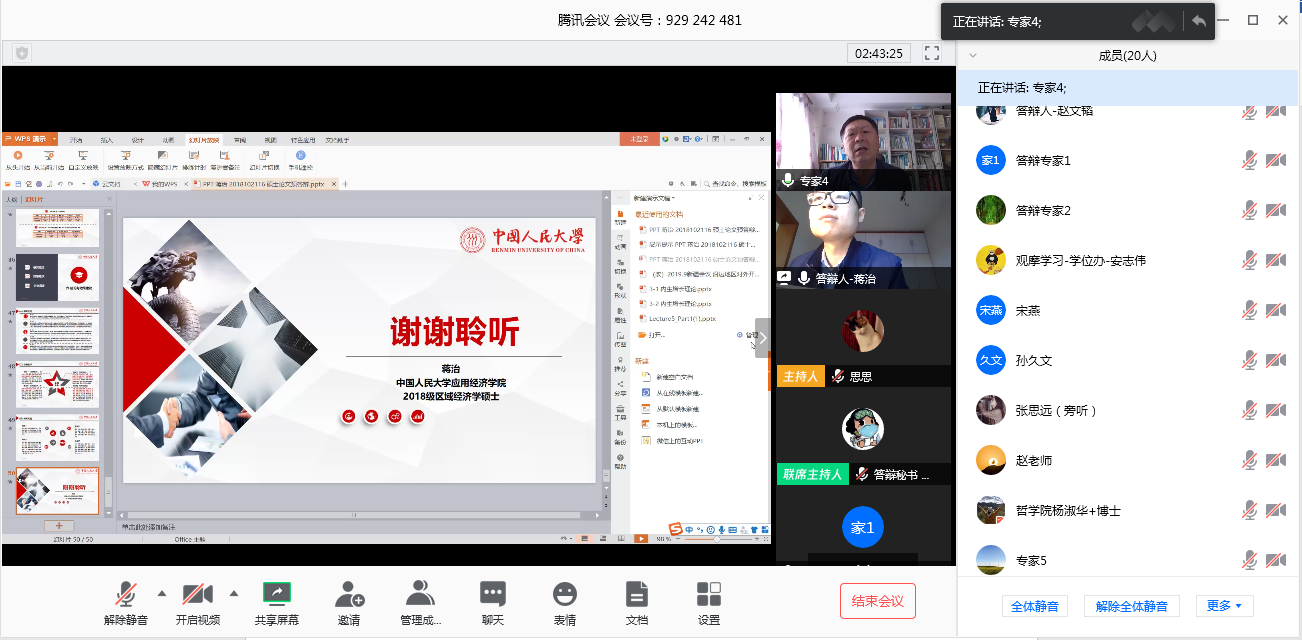Screen dimensions: 1302x640
Task: Expand audio options arrow beside 解除静音
Action: coord(162,591)
